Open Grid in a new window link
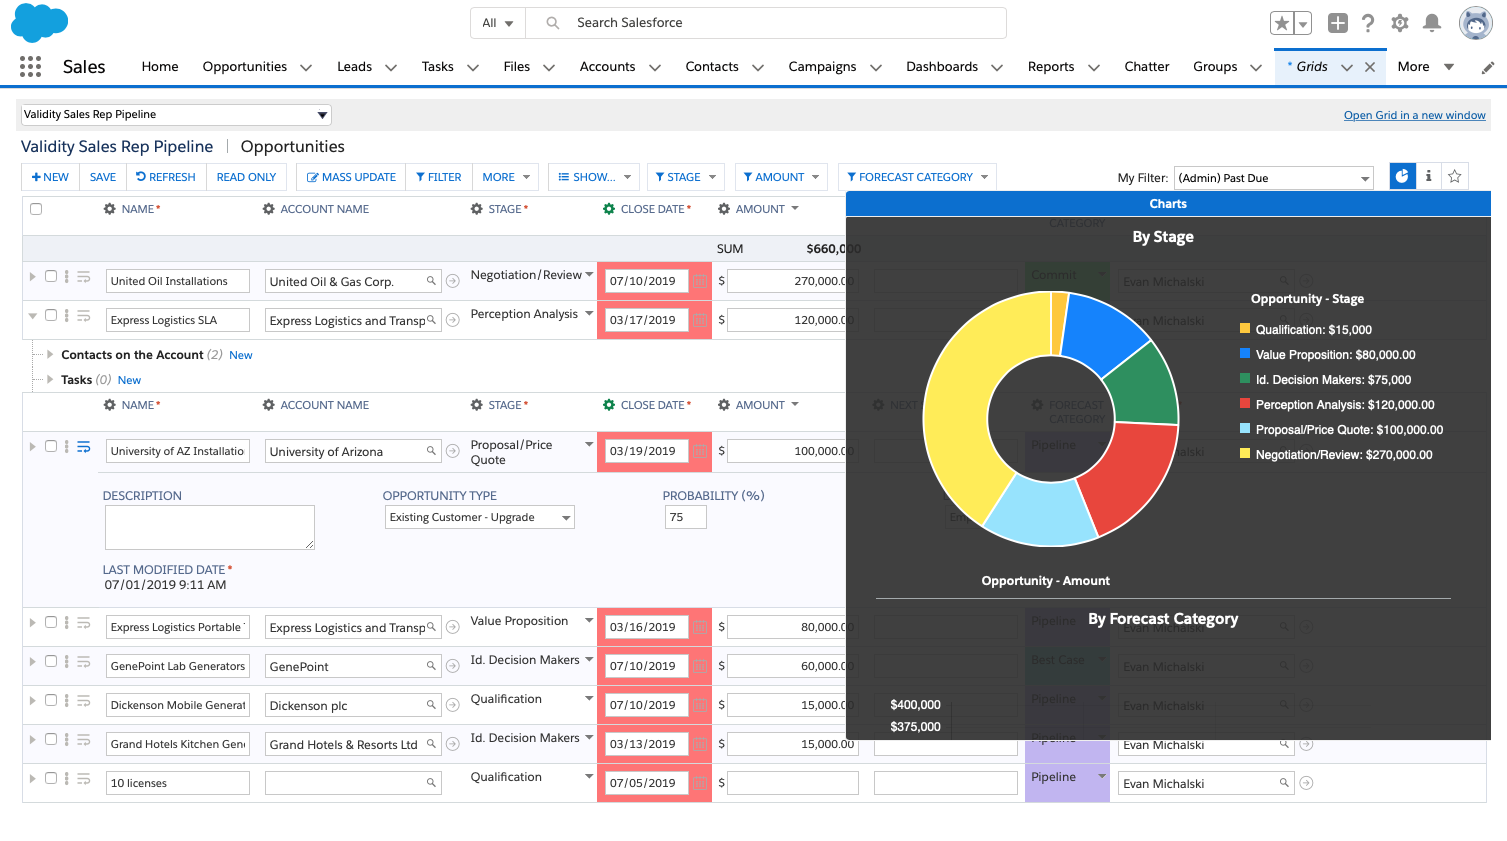Viewport: 1507px width, 841px height. point(1414,115)
